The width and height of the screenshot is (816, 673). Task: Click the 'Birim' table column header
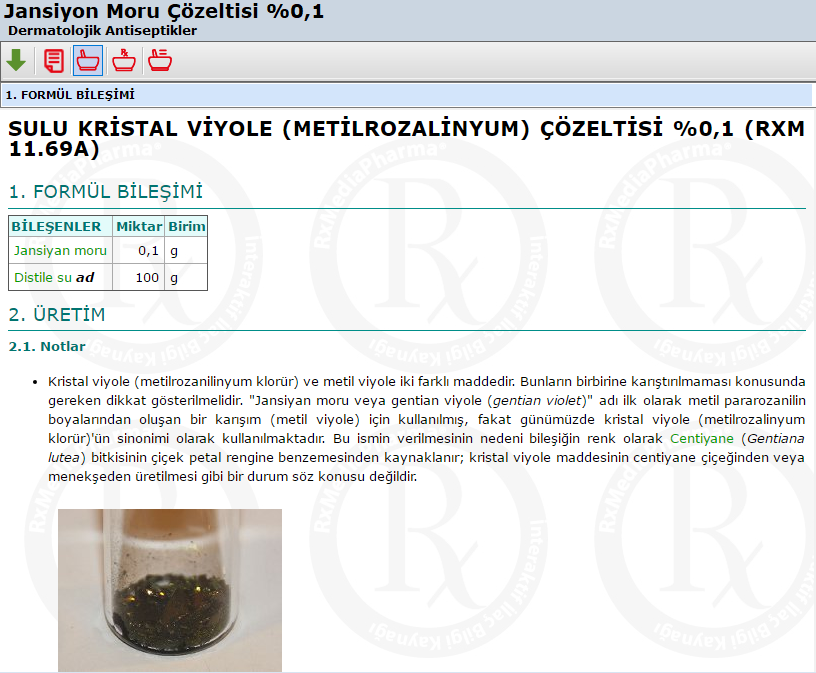[186, 226]
